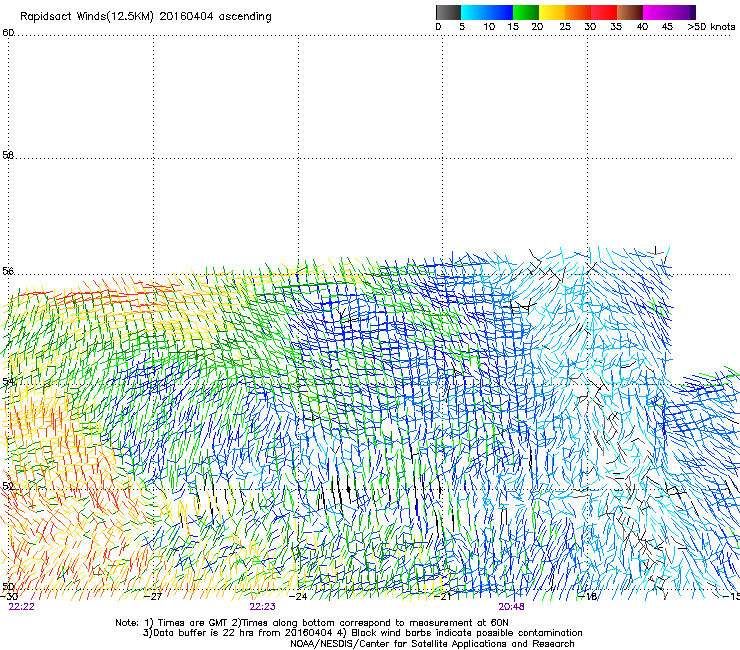Click the latitude label '58'

[x=8, y=155]
